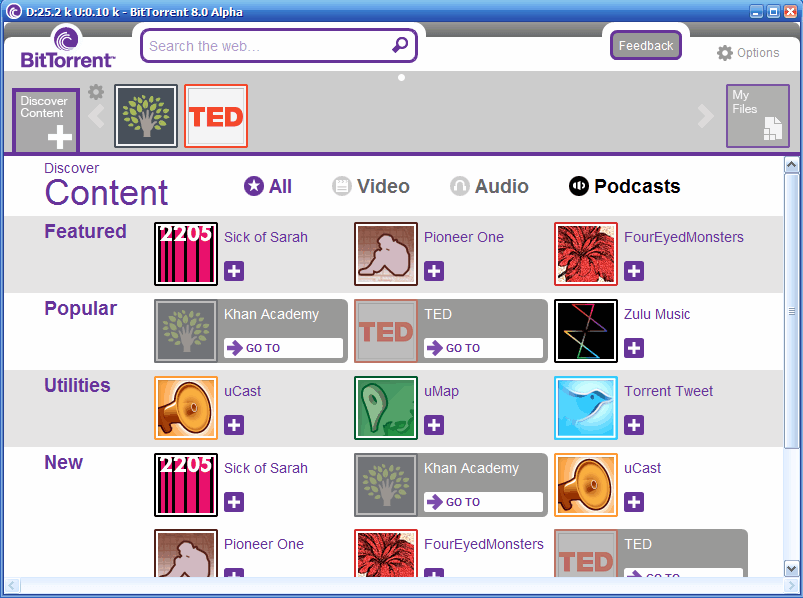Click Khan Academy thumbnail in New row
This screenshot has height=598, width=803.
point(386,485)
